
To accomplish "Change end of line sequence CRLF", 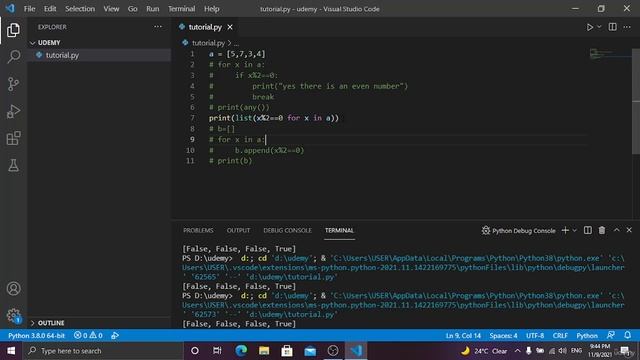I will 560,336.
